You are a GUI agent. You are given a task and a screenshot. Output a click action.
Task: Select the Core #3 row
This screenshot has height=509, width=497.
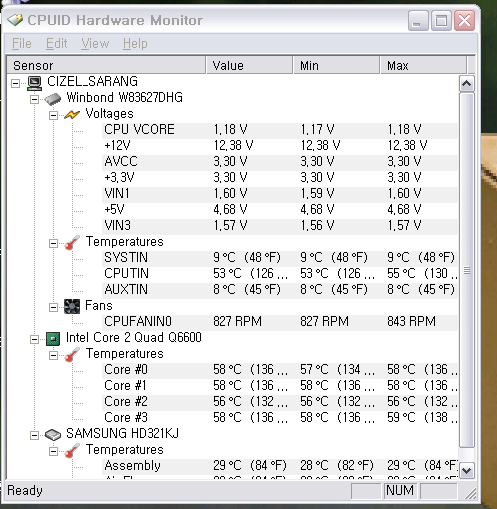280,418
